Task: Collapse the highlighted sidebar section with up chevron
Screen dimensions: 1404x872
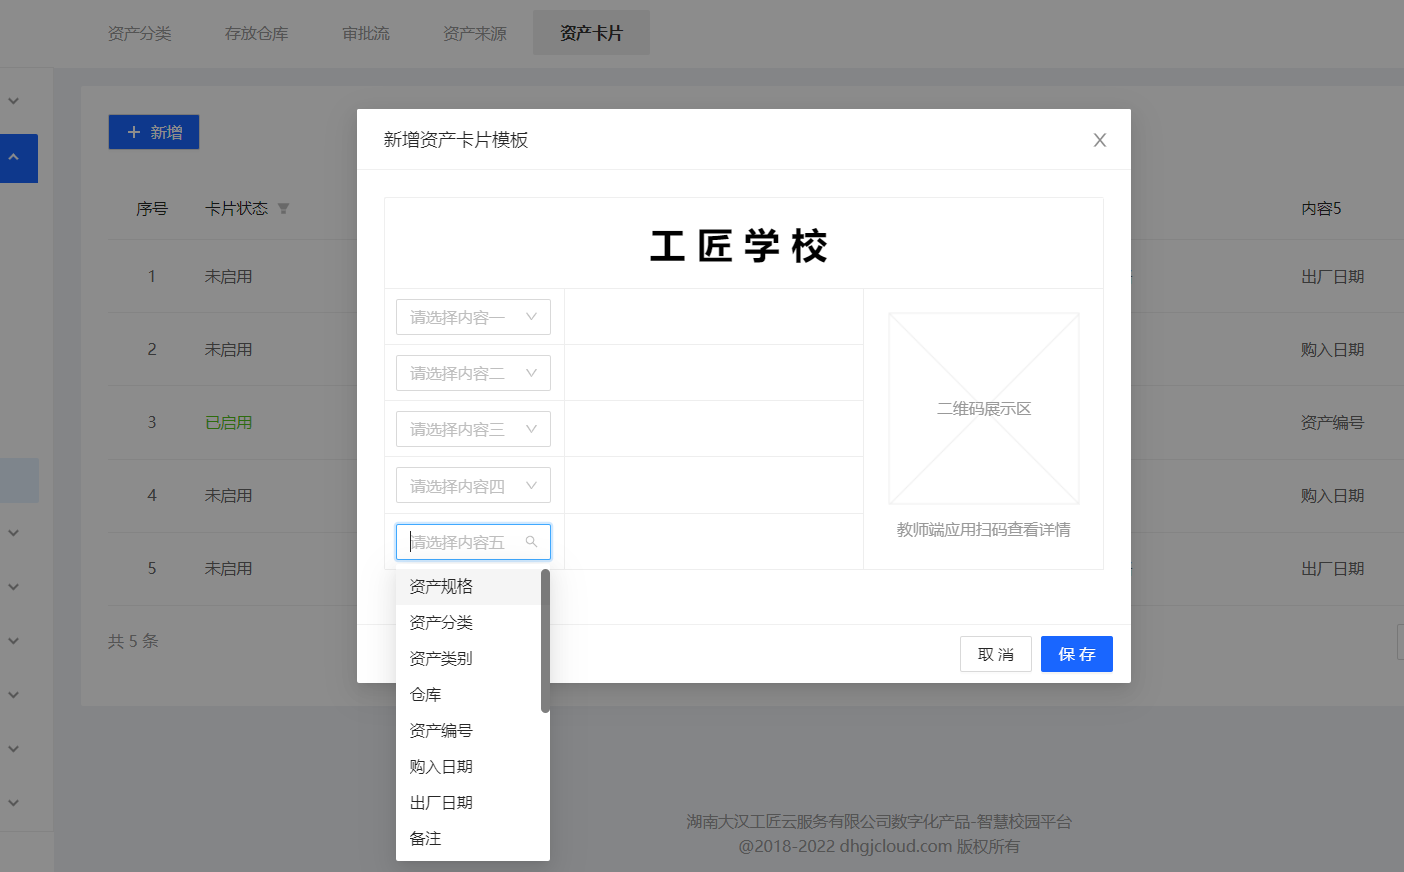Action: point(13,158)
